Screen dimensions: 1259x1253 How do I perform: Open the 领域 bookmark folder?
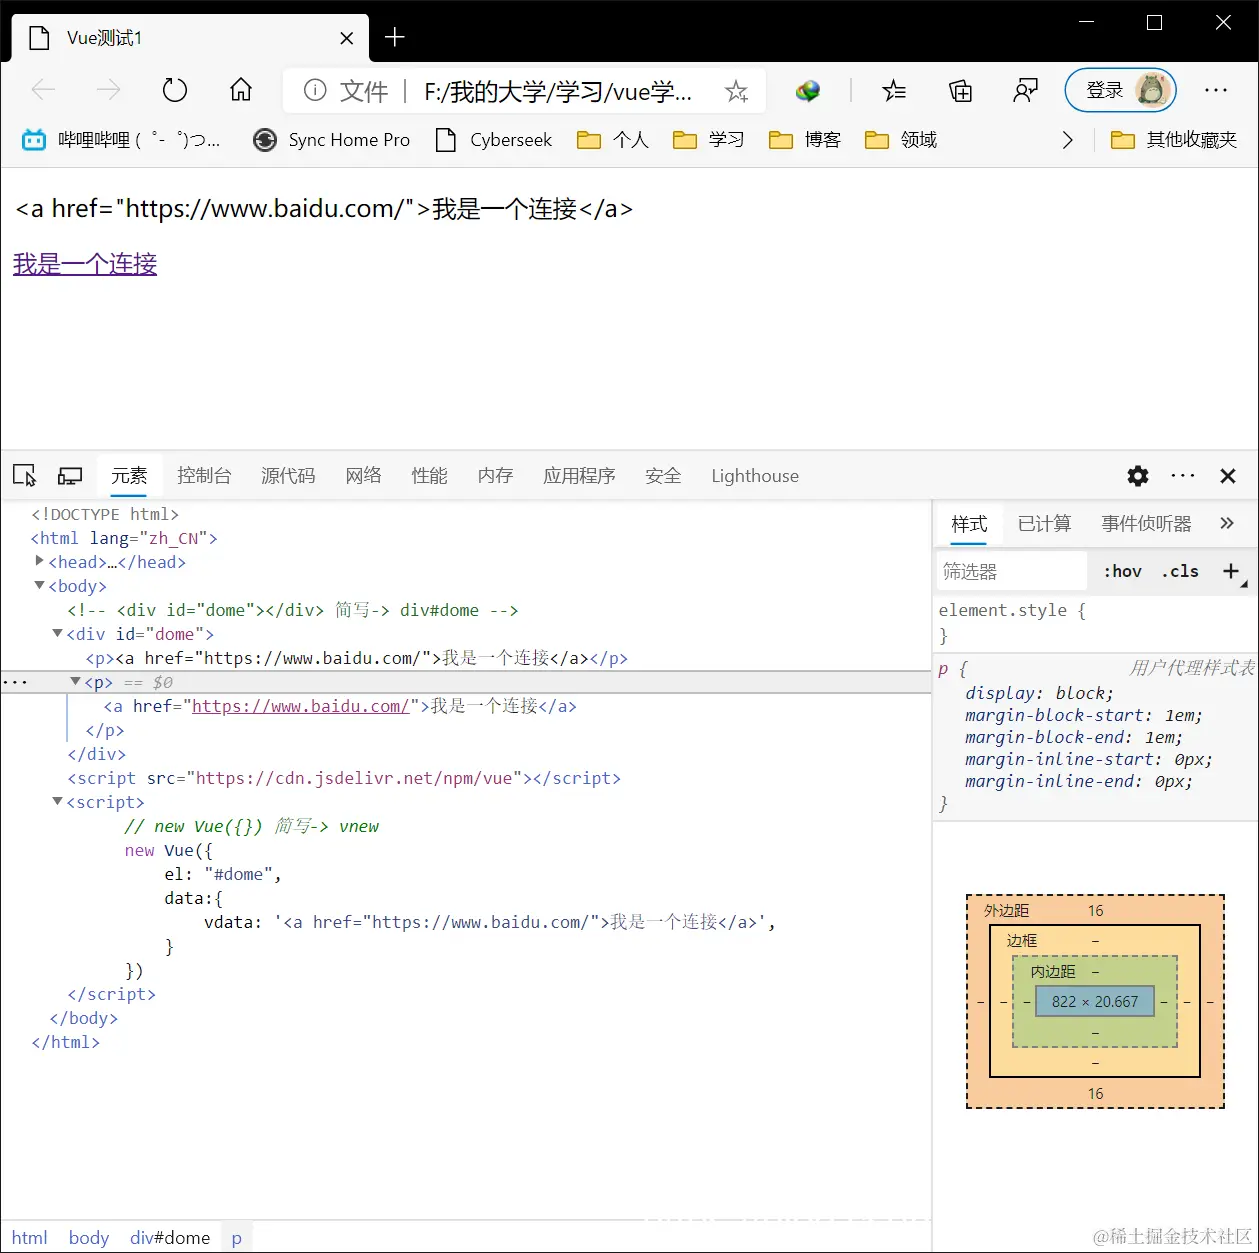(x=901, y=140)
